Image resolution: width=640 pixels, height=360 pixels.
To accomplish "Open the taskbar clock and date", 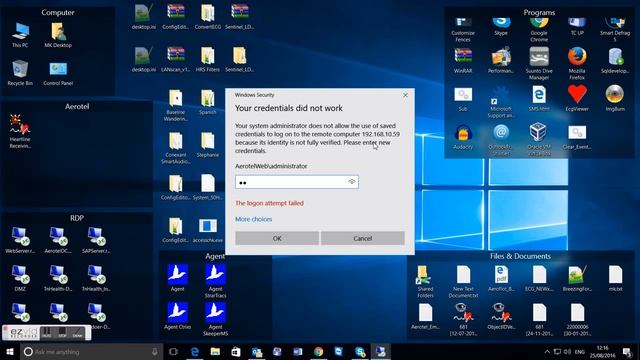I will [603, 351].
